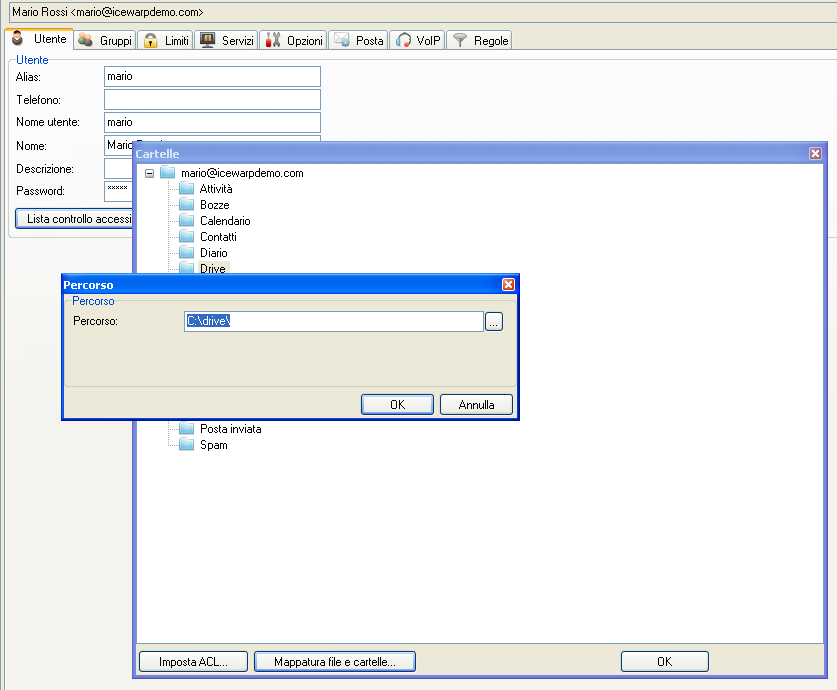
Task: Select the Spam folder
Action: pos(214,445)
